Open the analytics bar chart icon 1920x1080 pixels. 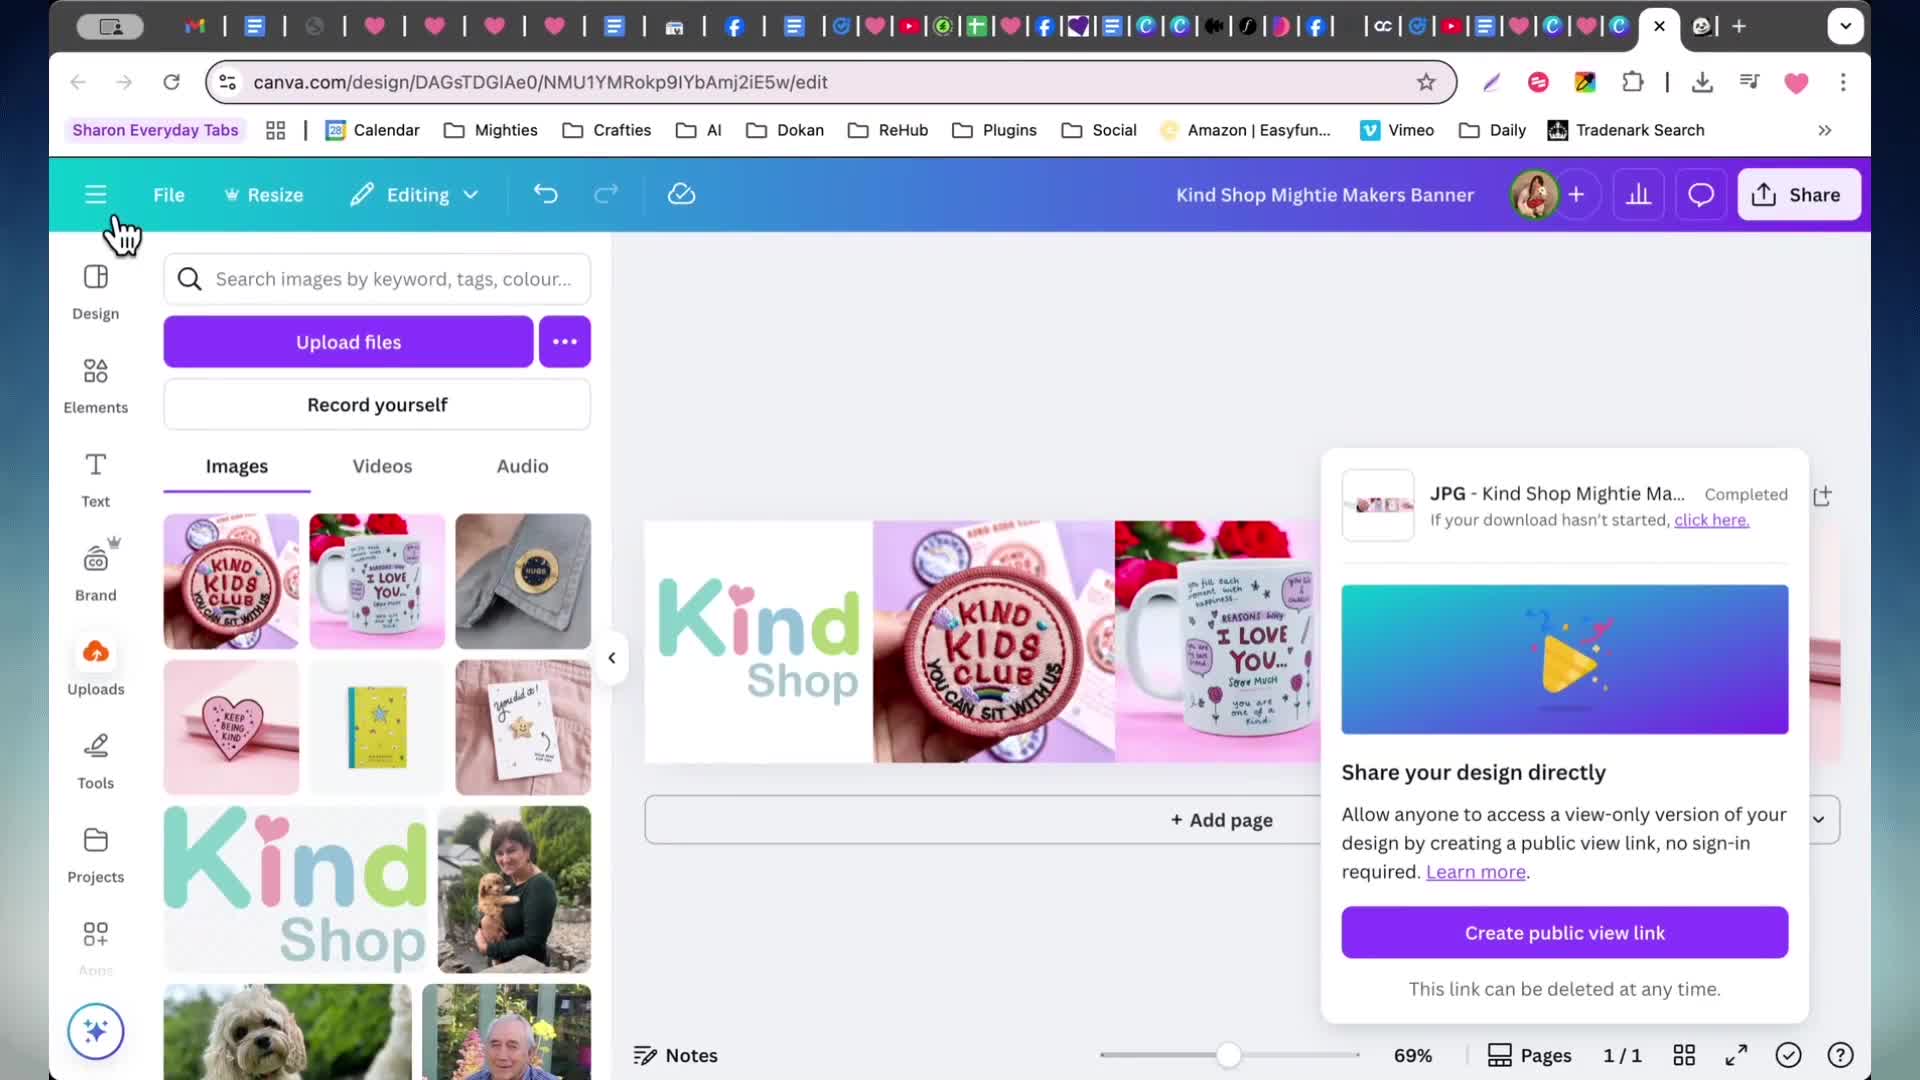coord(1638,194)
